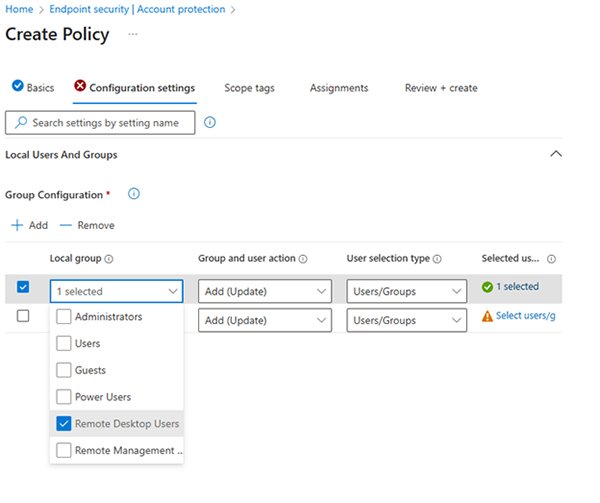The height and width of the screenshot is (503, 600).
Task: Click the magnifier icon in the search box
Action: [x=21, y=122]
